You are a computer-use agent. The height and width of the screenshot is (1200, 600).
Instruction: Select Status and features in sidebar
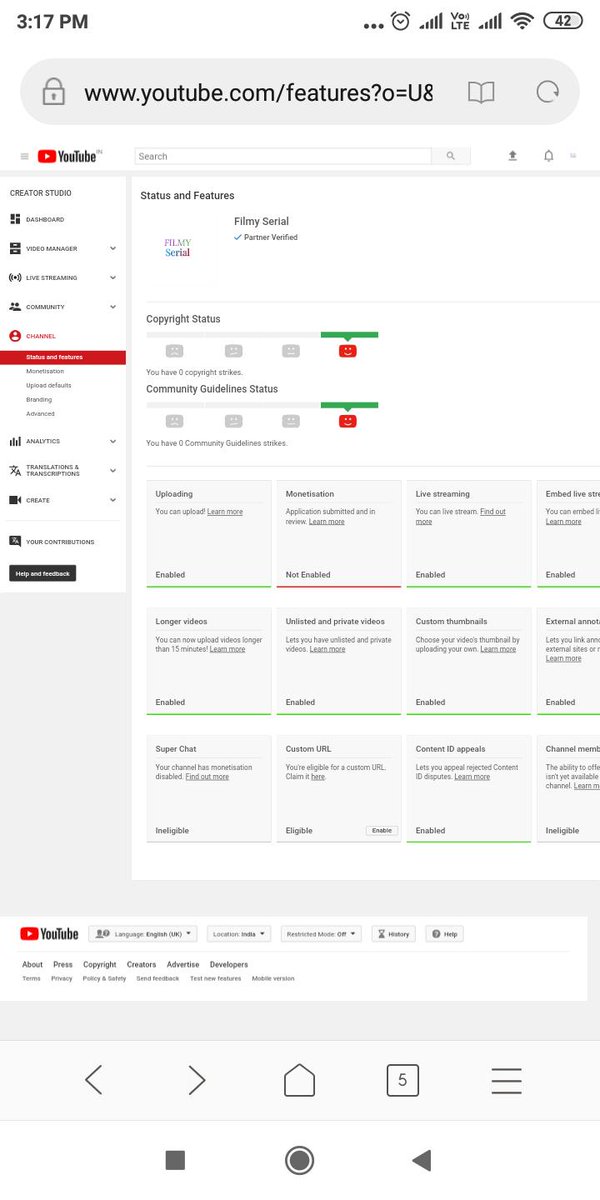[63, 357]
